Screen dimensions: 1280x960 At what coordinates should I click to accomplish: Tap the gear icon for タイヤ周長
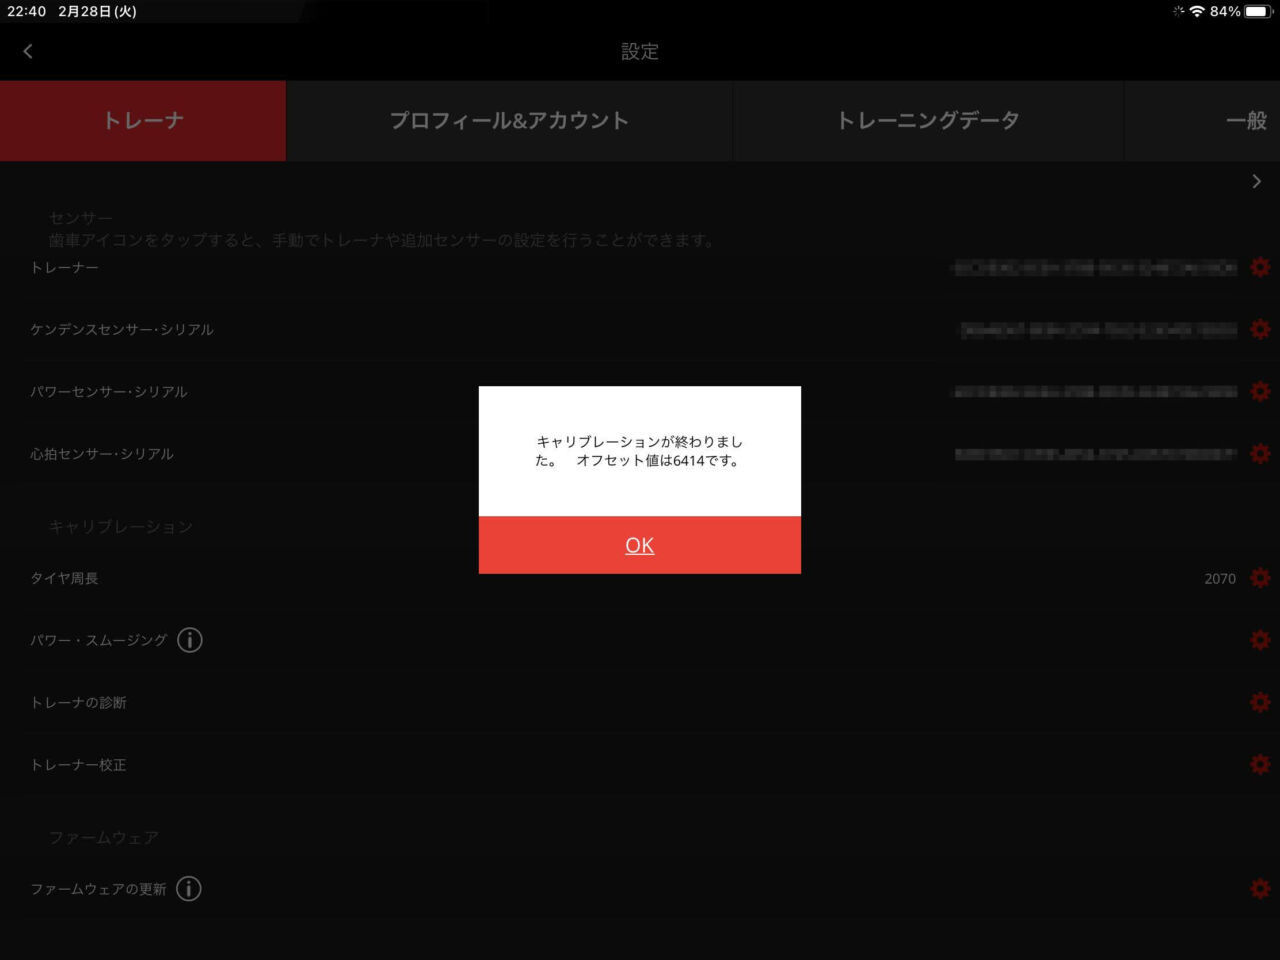1260,578
